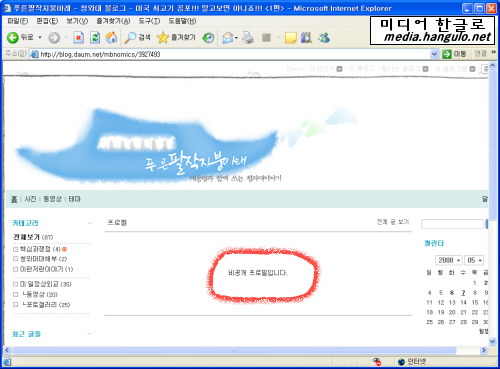
Task: Open the year 2008 calendar dropdown
Action: (459, 260)
